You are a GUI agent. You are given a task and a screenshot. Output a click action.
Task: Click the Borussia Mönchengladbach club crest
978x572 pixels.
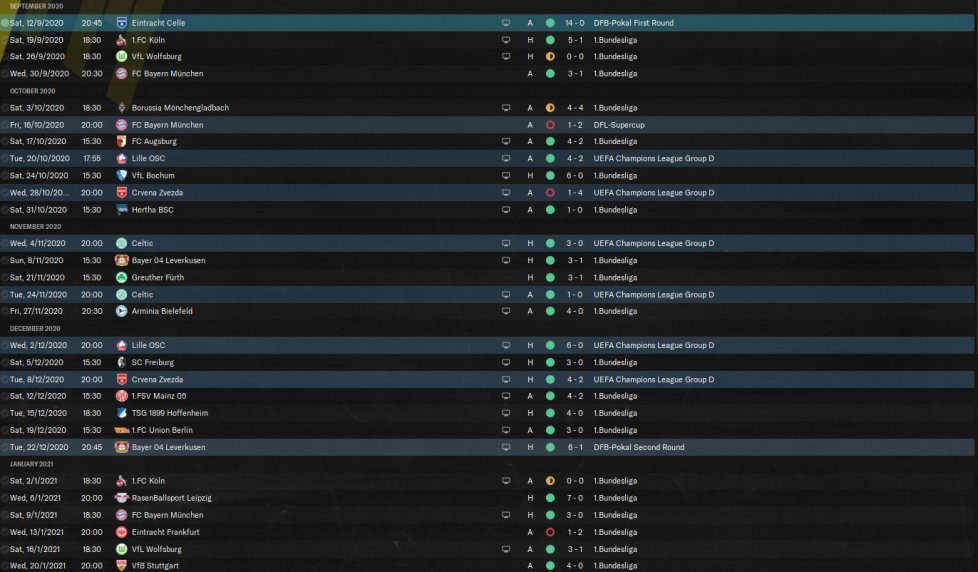click(121, 107)
